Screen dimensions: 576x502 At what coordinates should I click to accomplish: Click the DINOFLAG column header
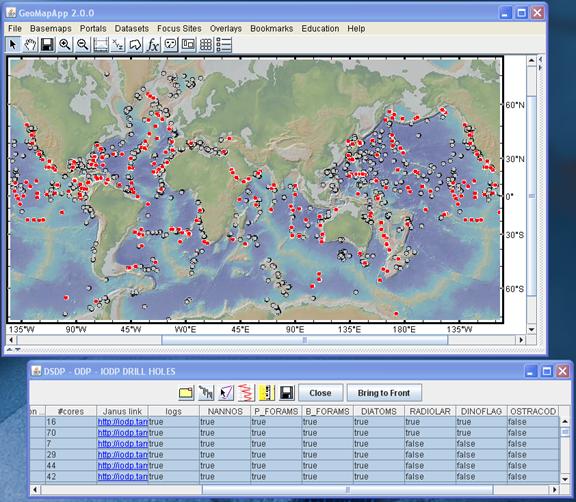(482, 412)
